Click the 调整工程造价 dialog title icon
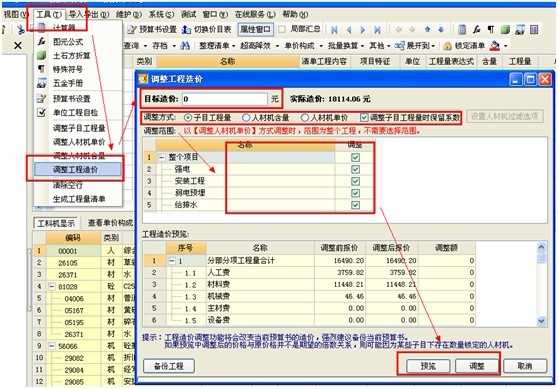Image resolution: width=558 pixels, height=389 pixels. (143, 78)
